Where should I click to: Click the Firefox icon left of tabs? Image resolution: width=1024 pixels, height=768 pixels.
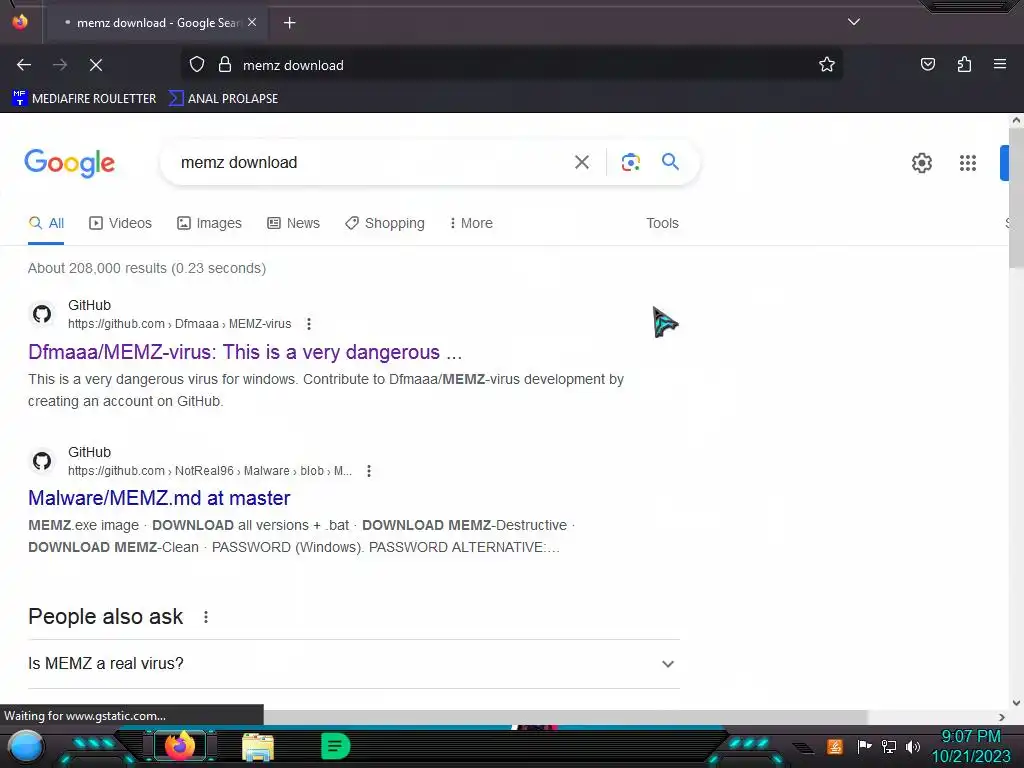tap(20, 22)
